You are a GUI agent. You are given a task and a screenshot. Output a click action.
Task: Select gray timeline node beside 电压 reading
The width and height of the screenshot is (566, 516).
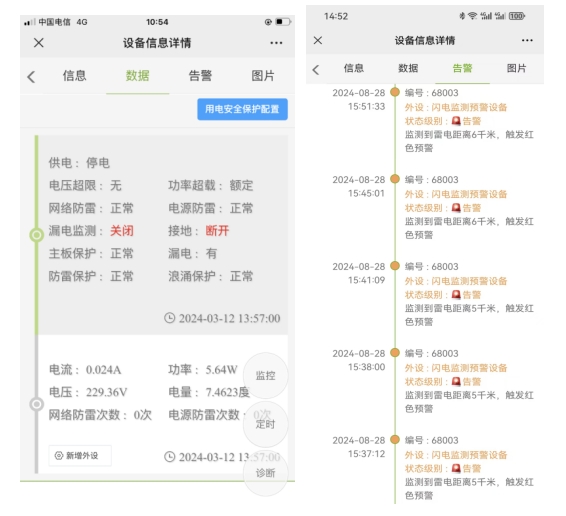coord(36,404)
